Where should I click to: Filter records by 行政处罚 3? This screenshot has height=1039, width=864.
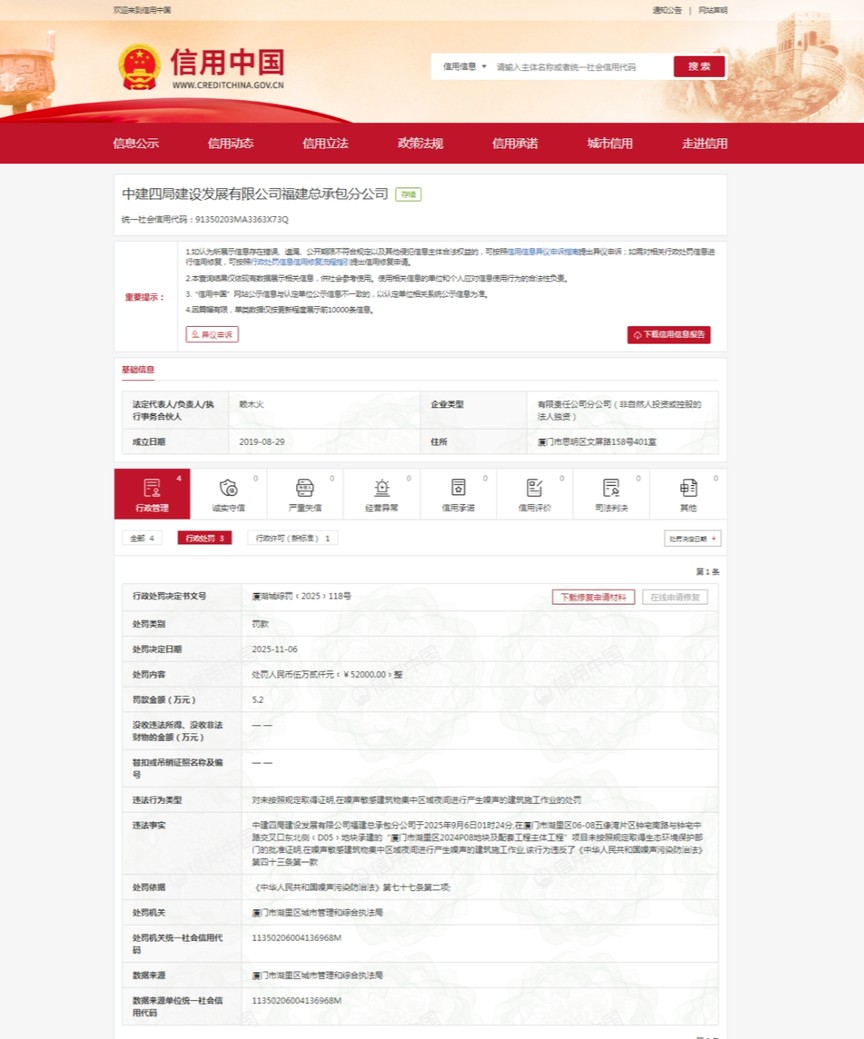(205, 538)
